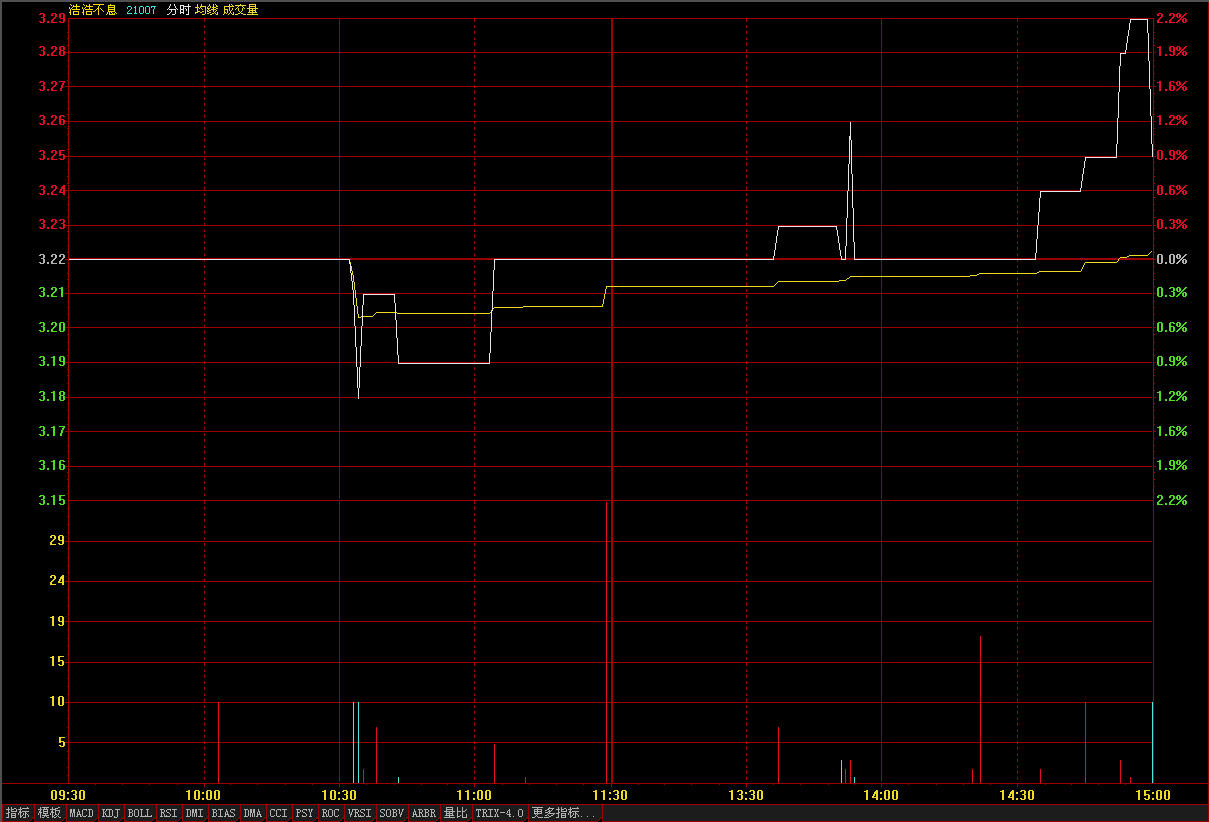Image resolution: width=1209 pixels, height=822 pixels.
Task: Switch to the VRSI indicator
Action: tap(360, 813)
